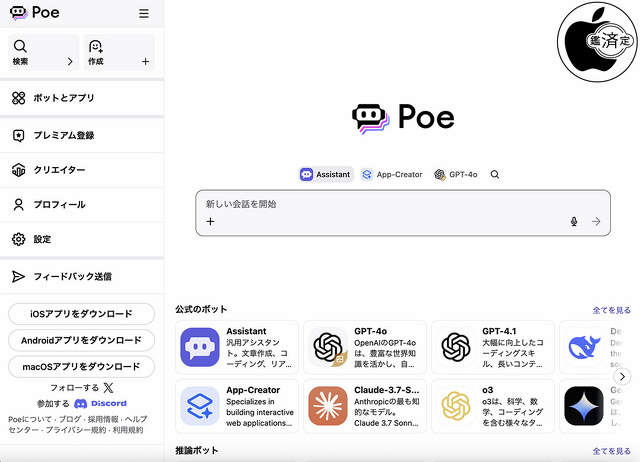Open フィードバック送信 in the sidebar
640x462 pixels.
tap(82, 277)
